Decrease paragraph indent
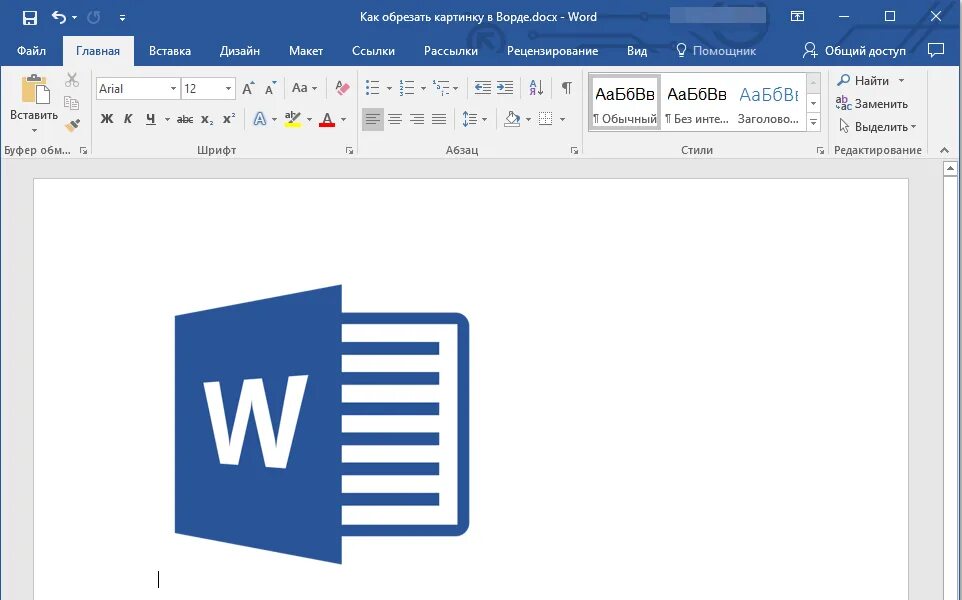The width and height of the screenshot is (962, 600). 483,88
